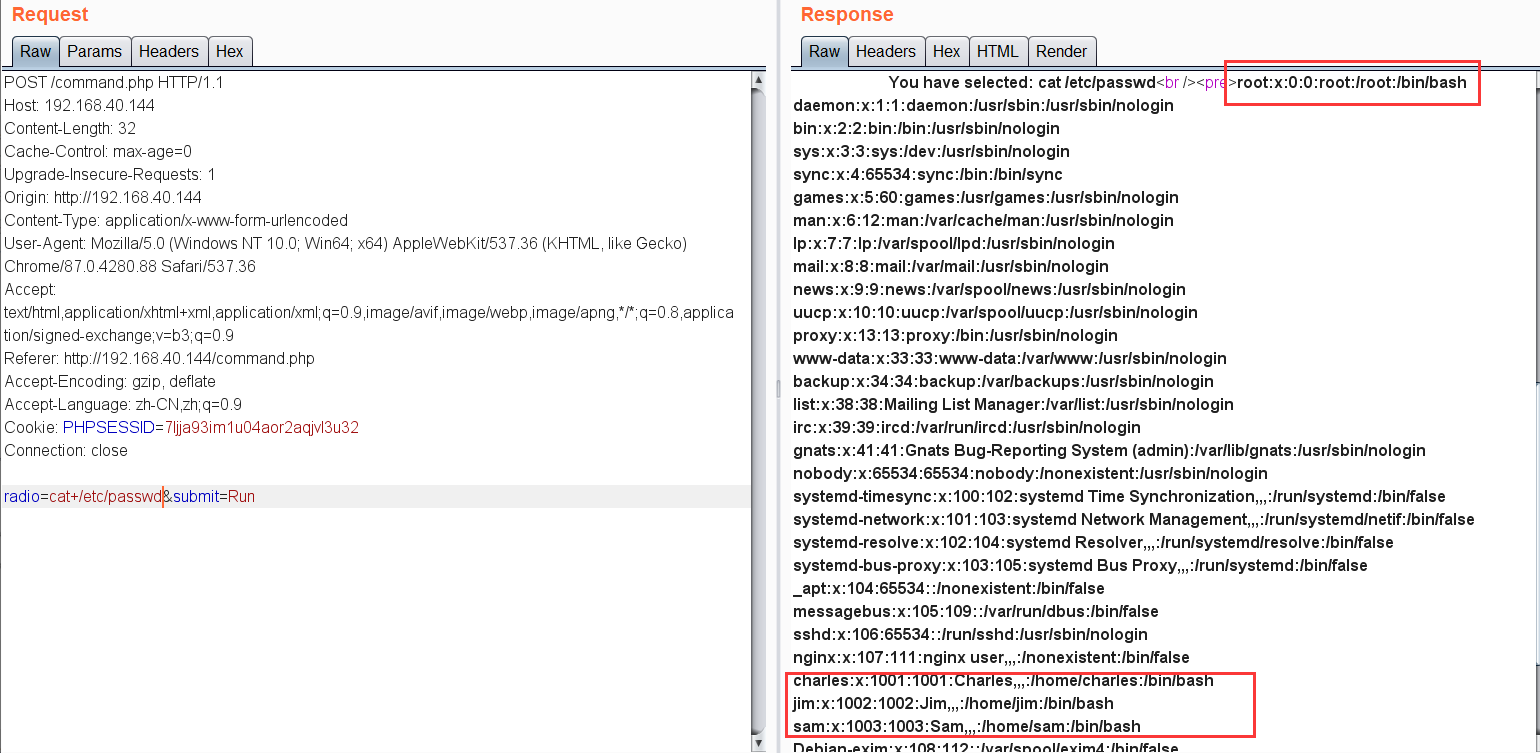Click the radio=cat+/etc/passwd request body

(x=83, y=496)
